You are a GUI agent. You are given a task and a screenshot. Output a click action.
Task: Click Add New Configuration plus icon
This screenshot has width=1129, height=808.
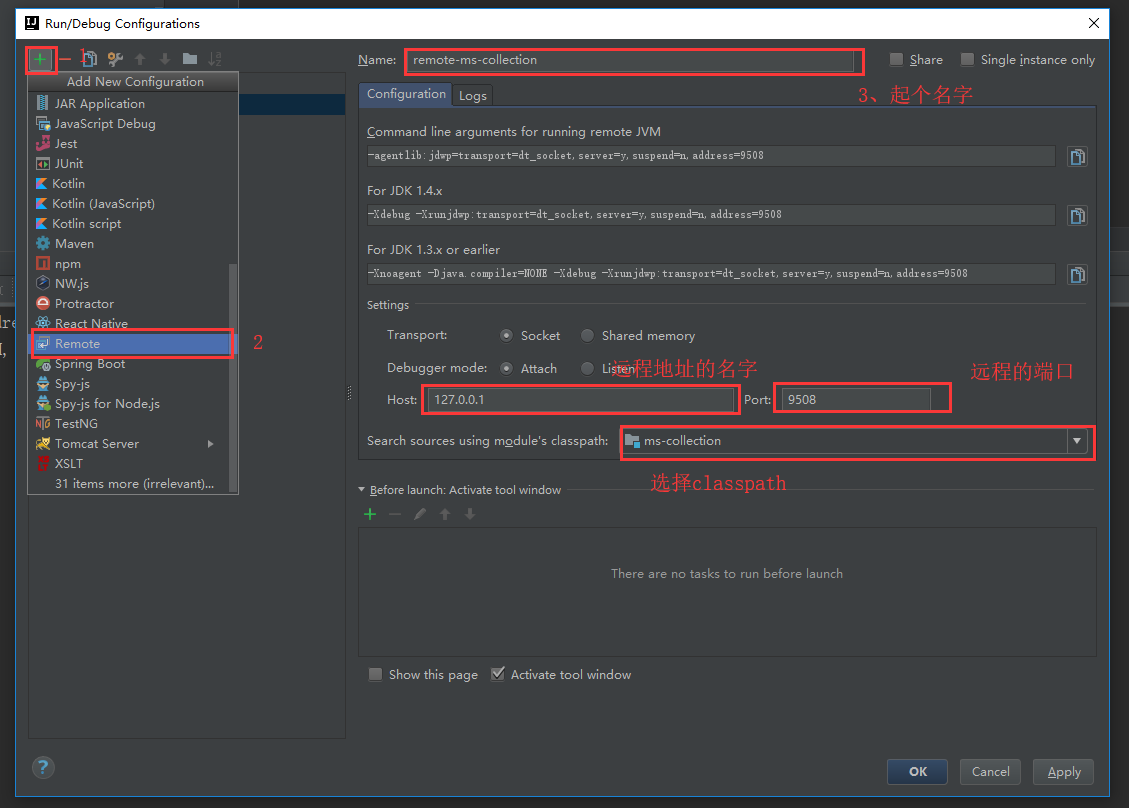coord(40,59)
